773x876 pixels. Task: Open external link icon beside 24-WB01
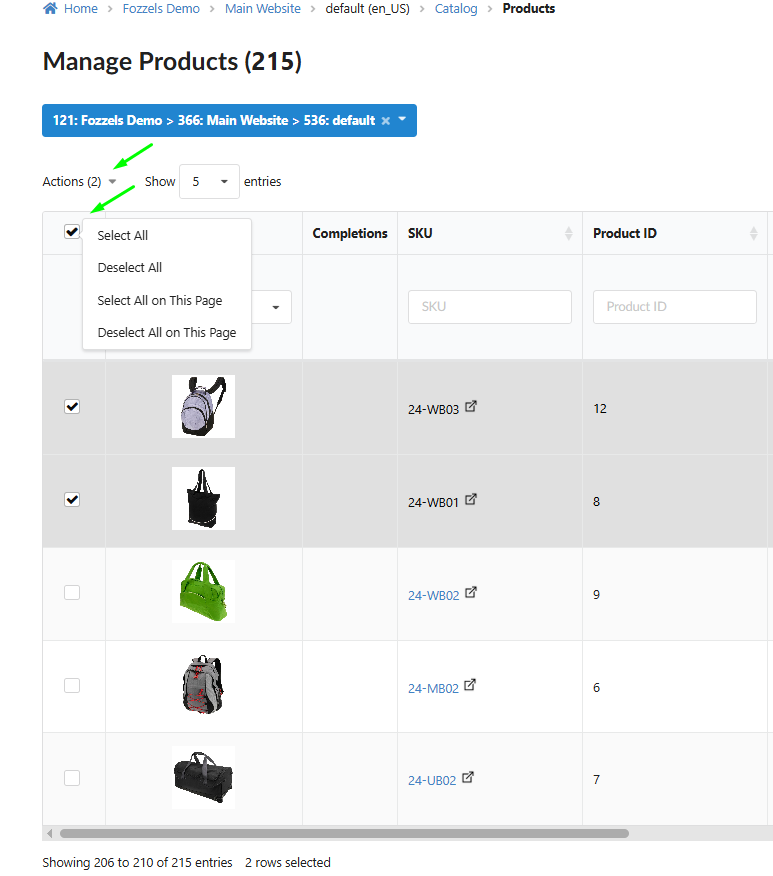(471, 500)
